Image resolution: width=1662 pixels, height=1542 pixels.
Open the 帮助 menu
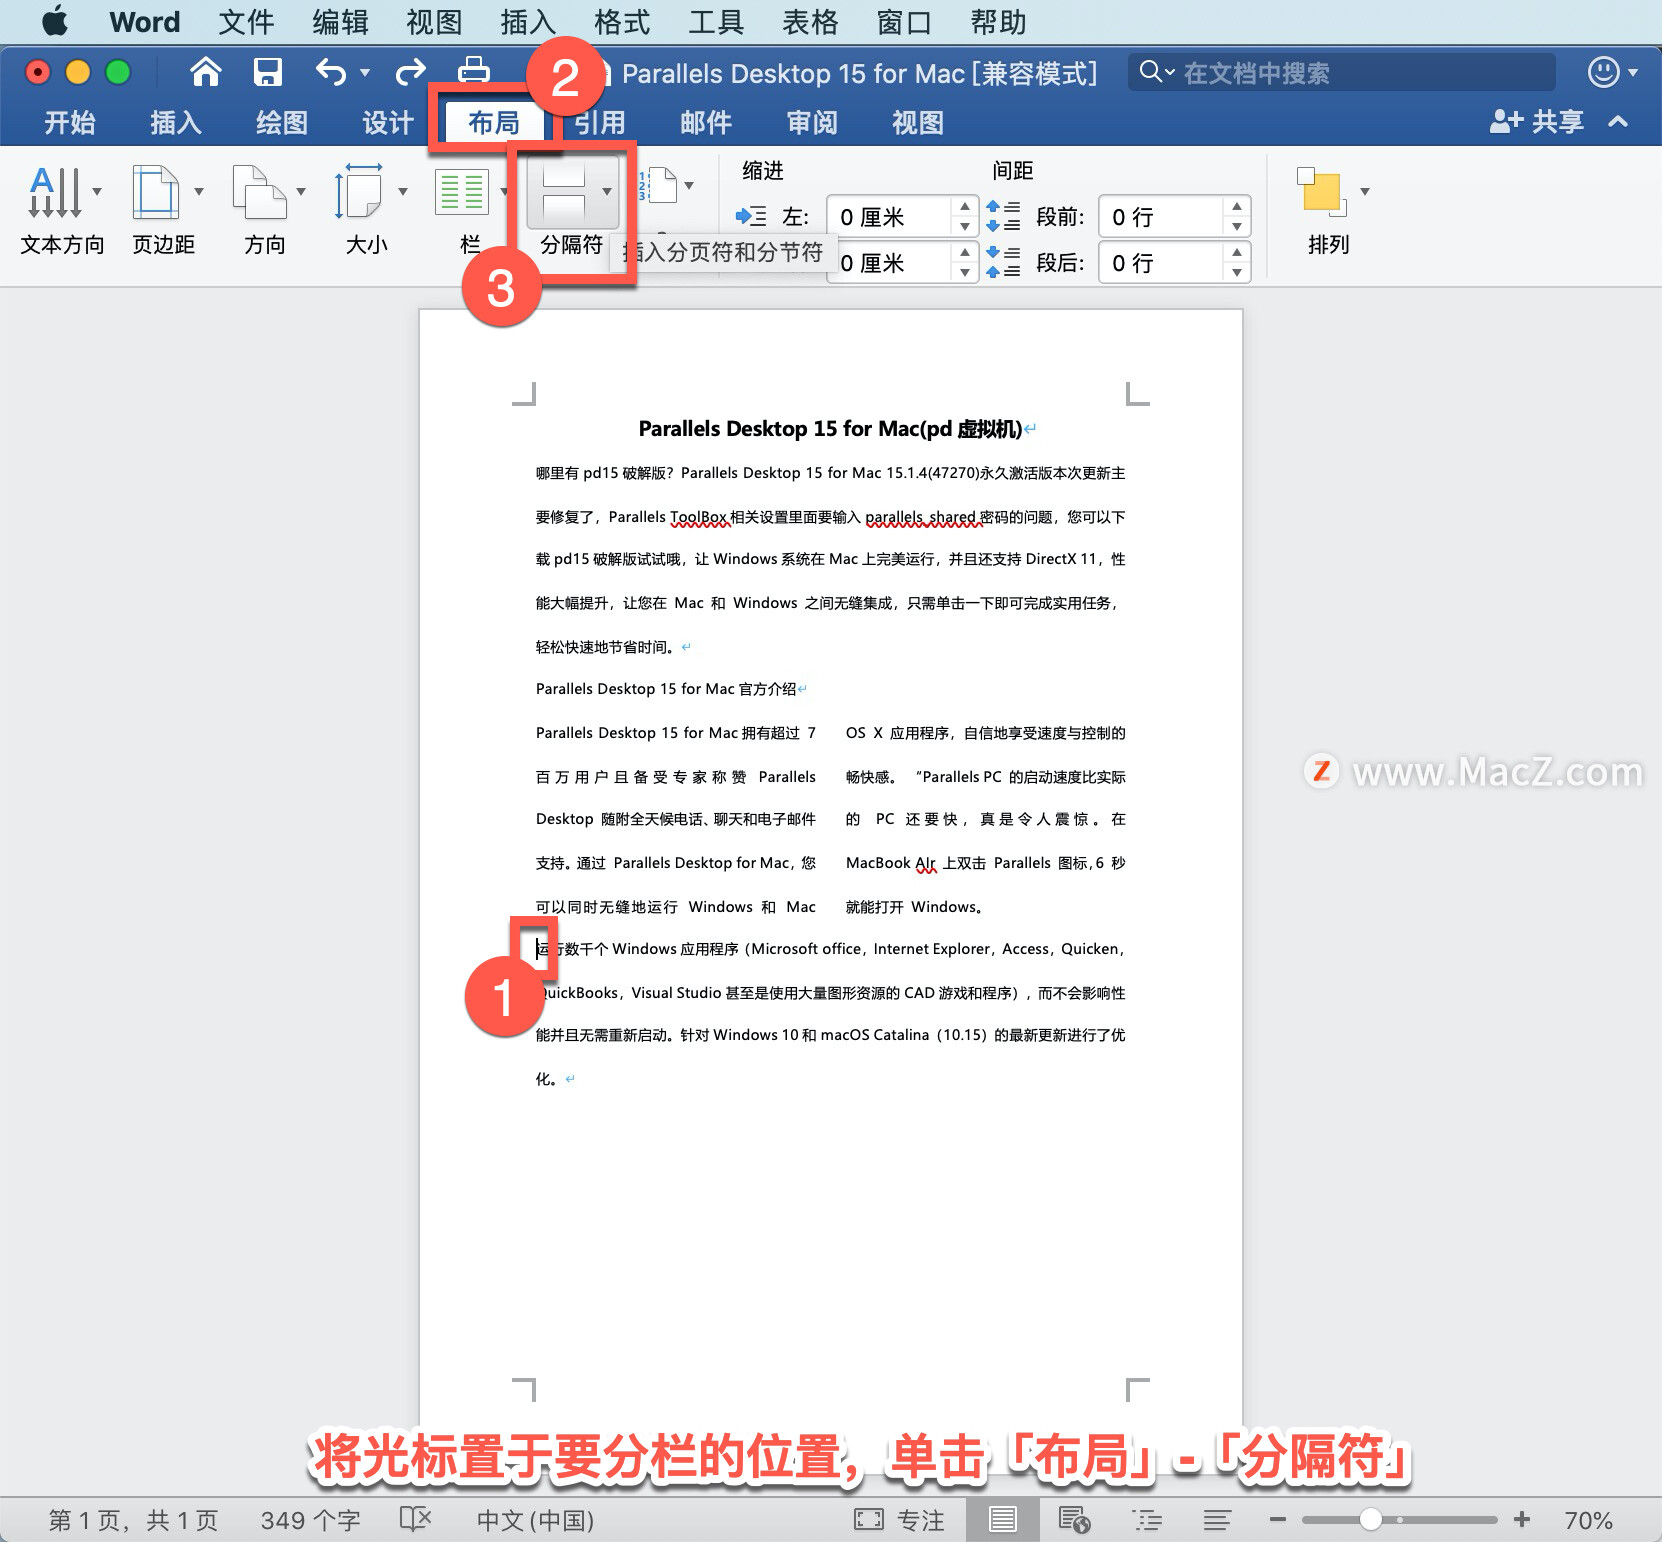(998, 21)
